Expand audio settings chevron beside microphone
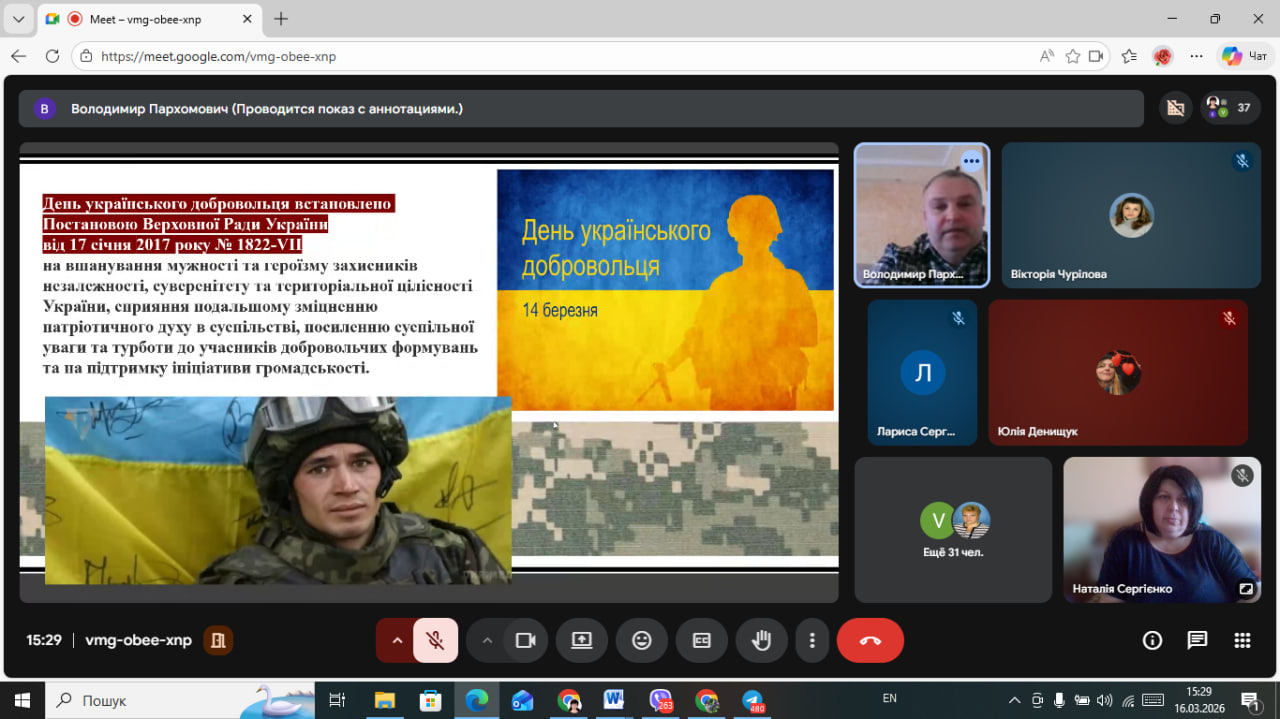This screenshot has height=719, width=1280. click(397, 641)
